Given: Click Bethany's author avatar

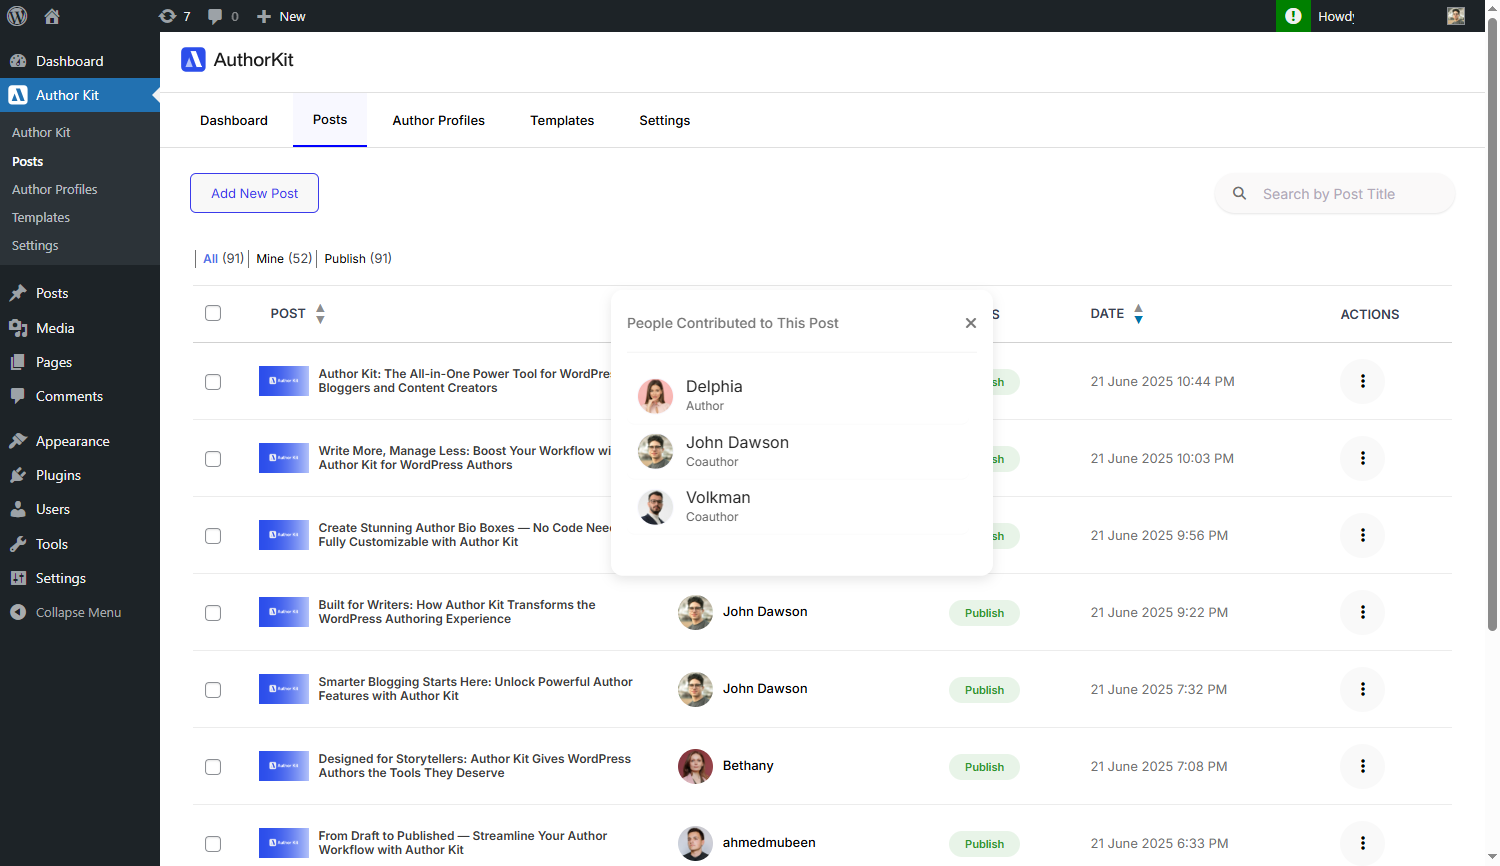Looking at the screenshot, I should tap(695, 766).
